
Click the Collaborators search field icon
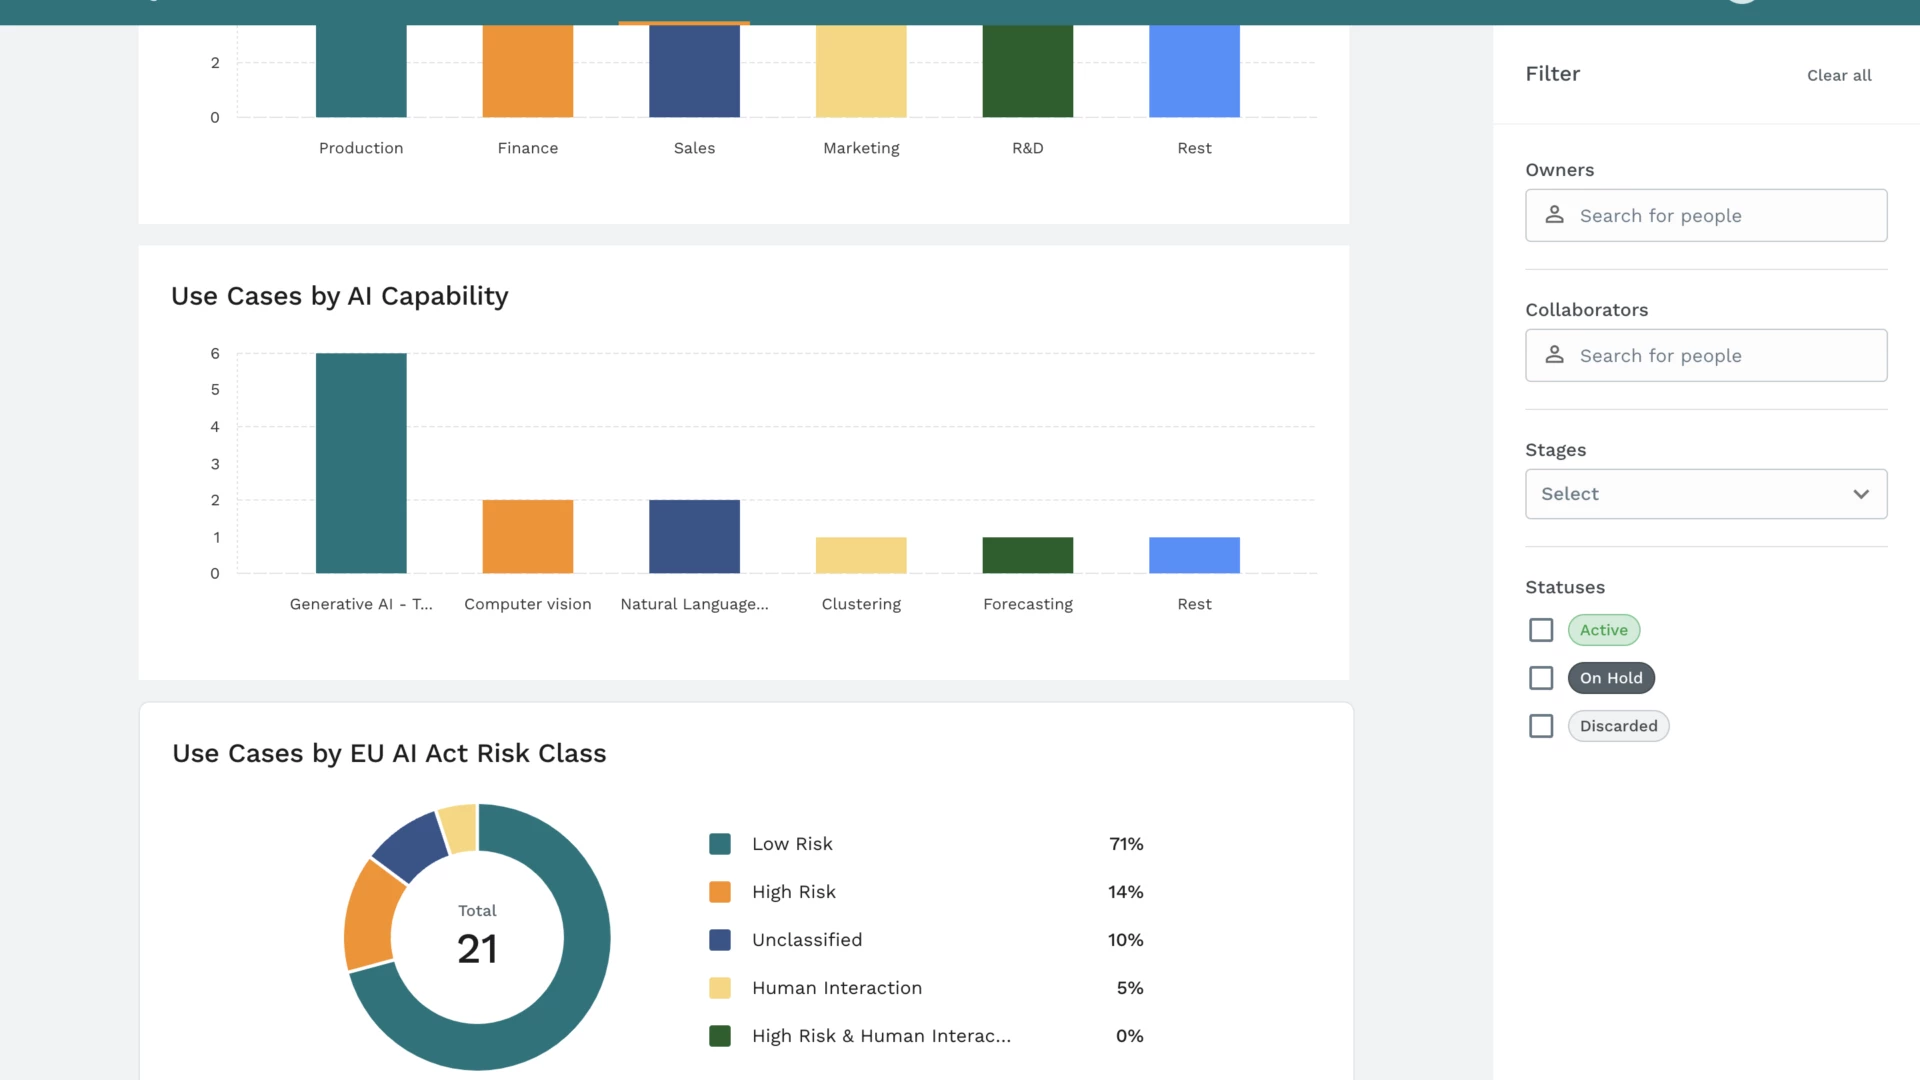click(x=1556, y=353)
